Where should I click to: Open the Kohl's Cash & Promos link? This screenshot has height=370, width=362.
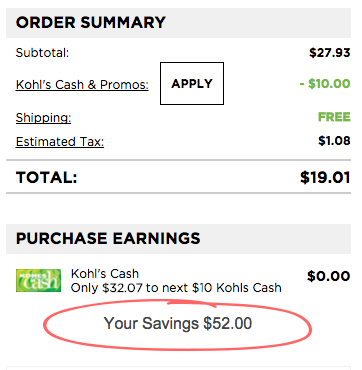(x=82, y=85)
